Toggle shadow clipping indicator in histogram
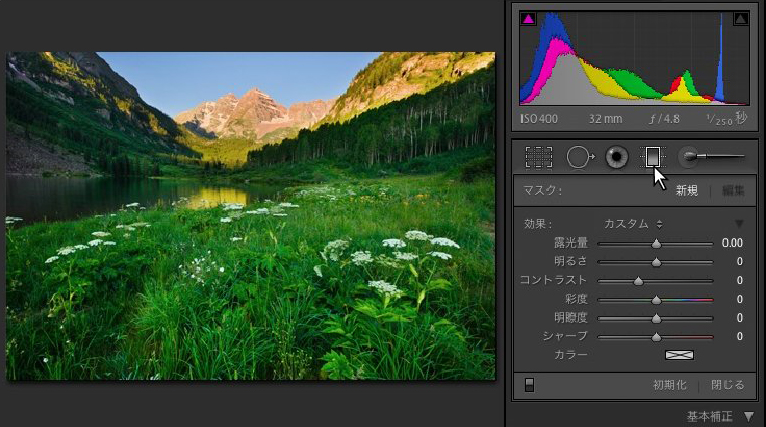This screenshot has height=427, width=766. pos(527,18)
